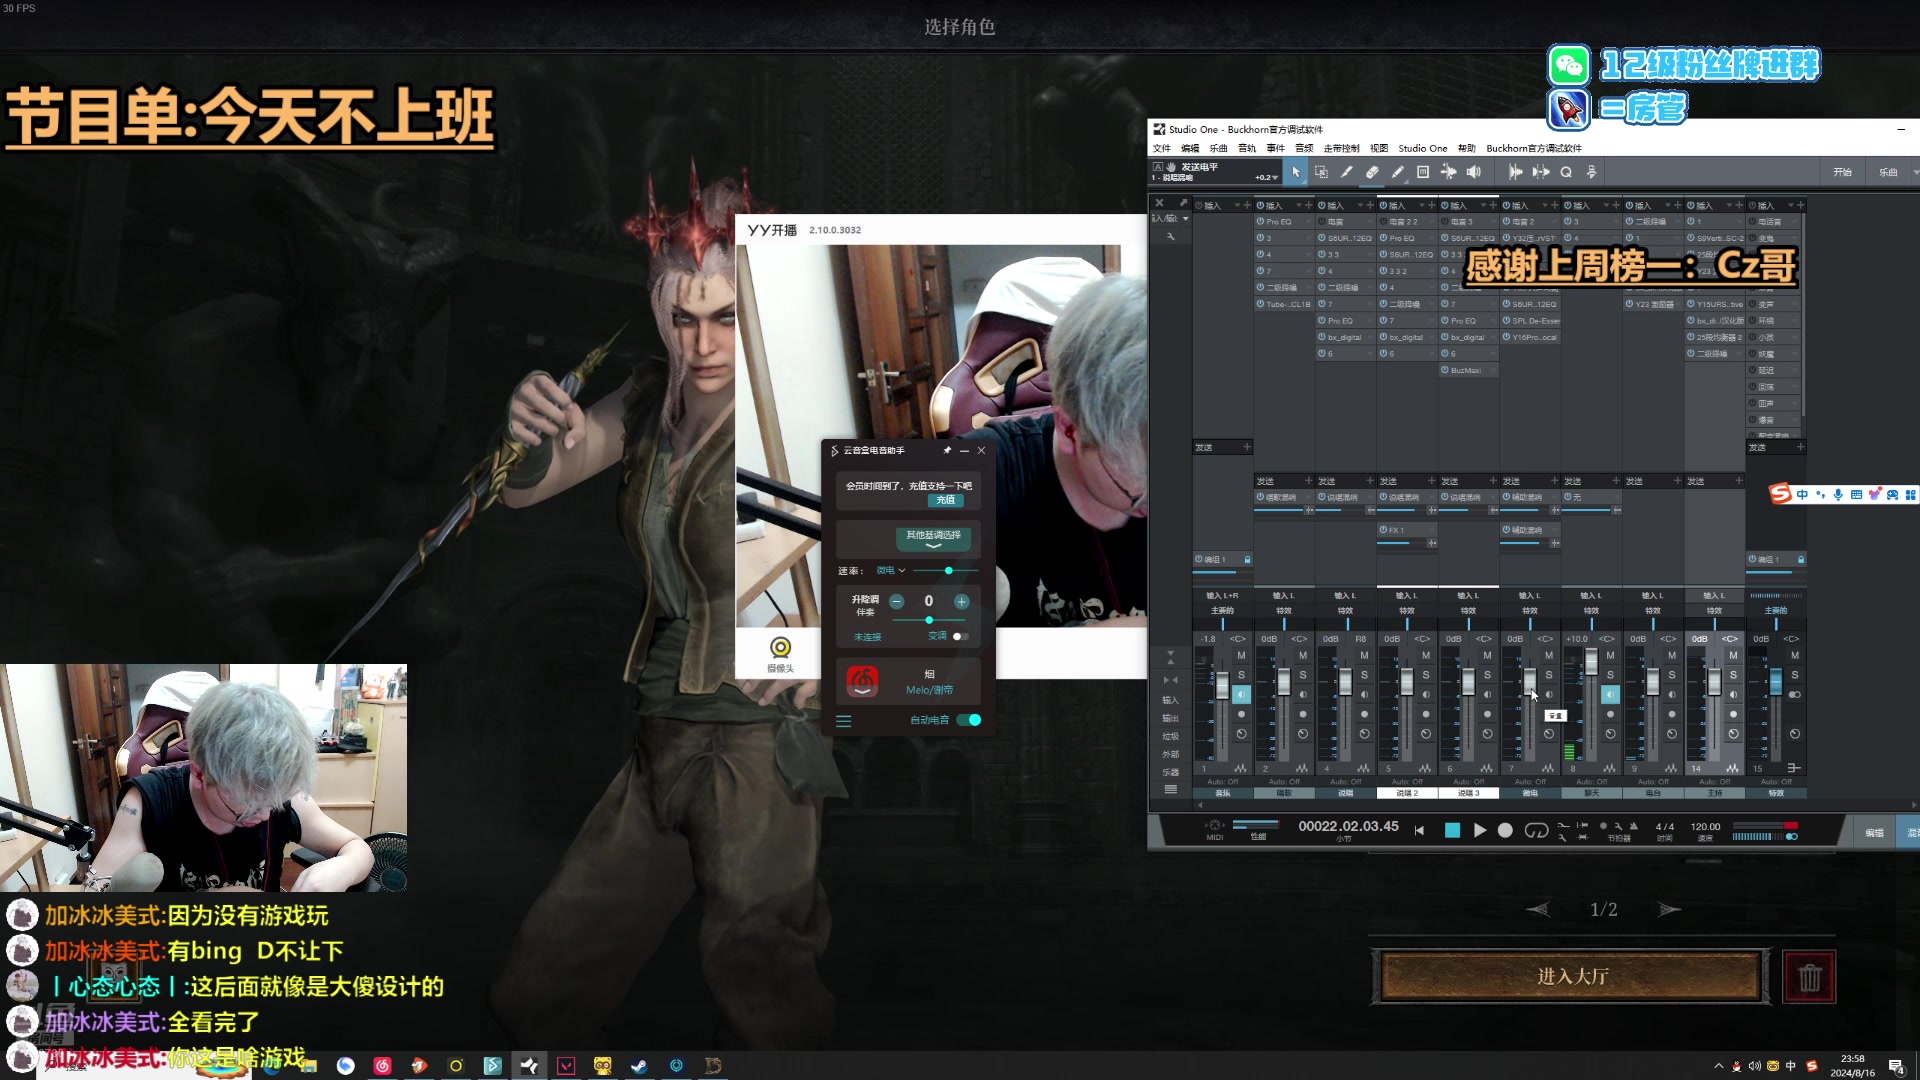The height and width of the screenshot is (1080, 1920).
Task: Mute mixer channel 8 聊天
Action: click(x=1610, y=655)
